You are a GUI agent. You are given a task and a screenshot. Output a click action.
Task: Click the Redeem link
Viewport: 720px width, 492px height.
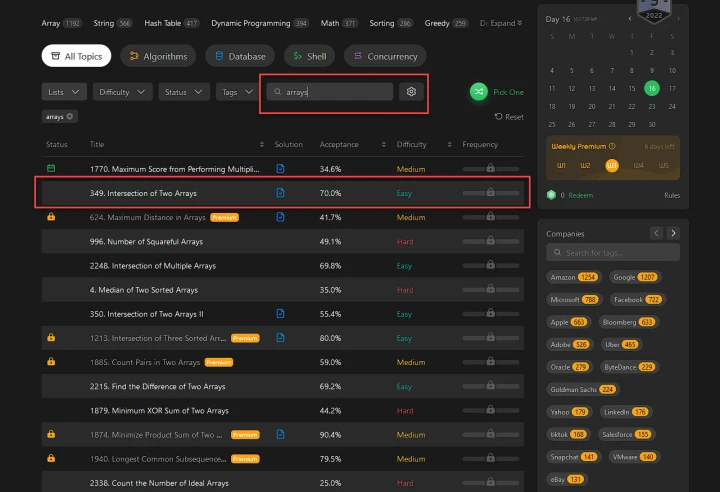580,195
